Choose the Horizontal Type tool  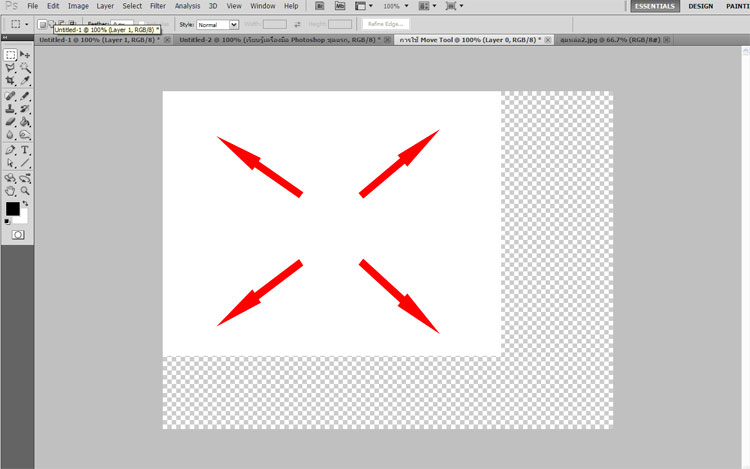(25, 149)
